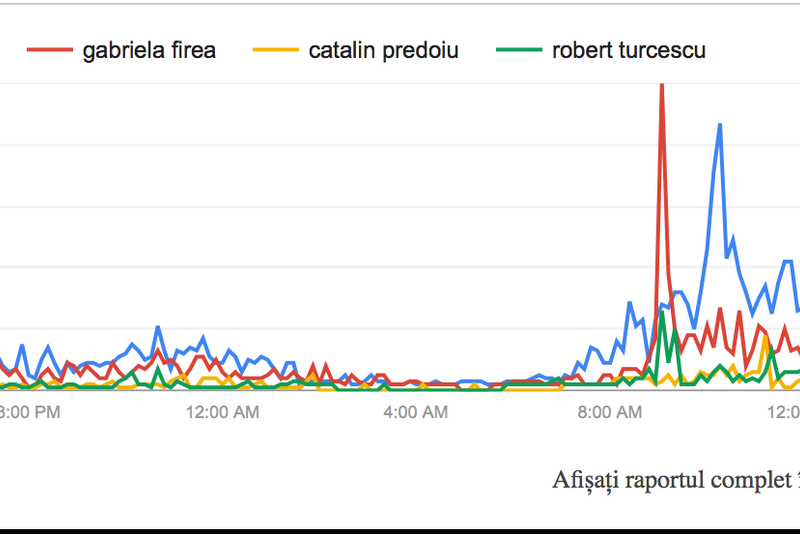Click the yellow line's peak near right edge
Screen dimensions: 800x534
(765, 337)
